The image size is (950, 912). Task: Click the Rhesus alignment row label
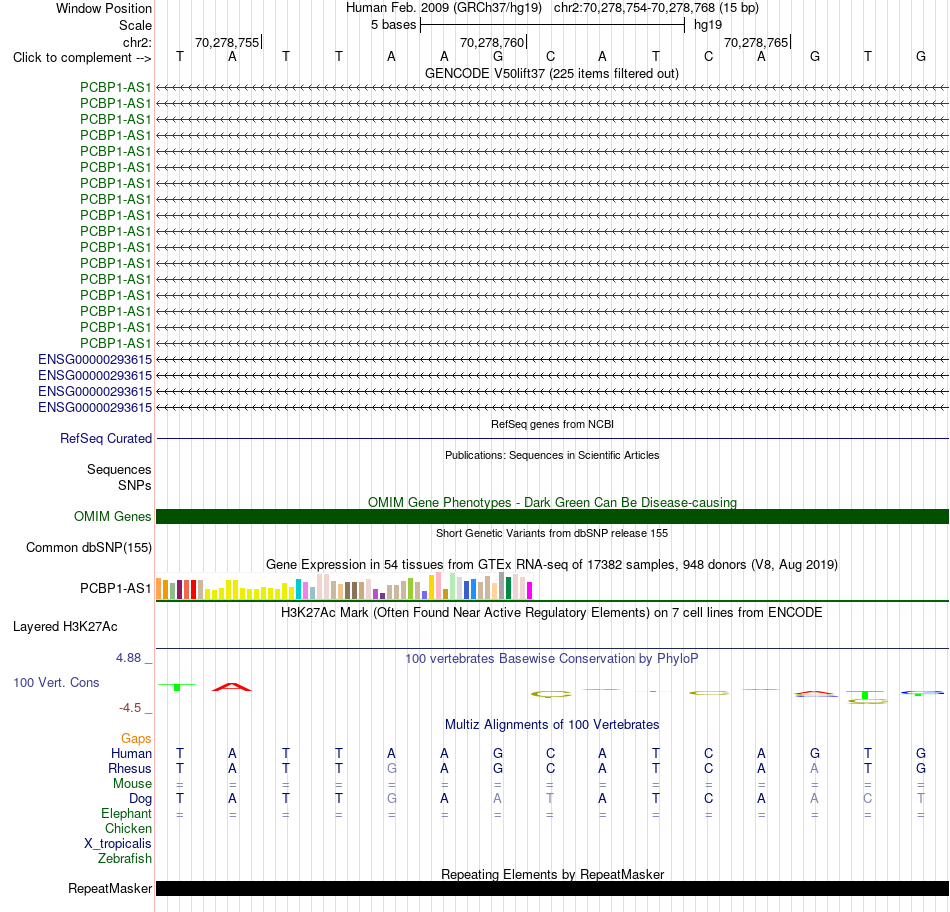pos(130,768)
